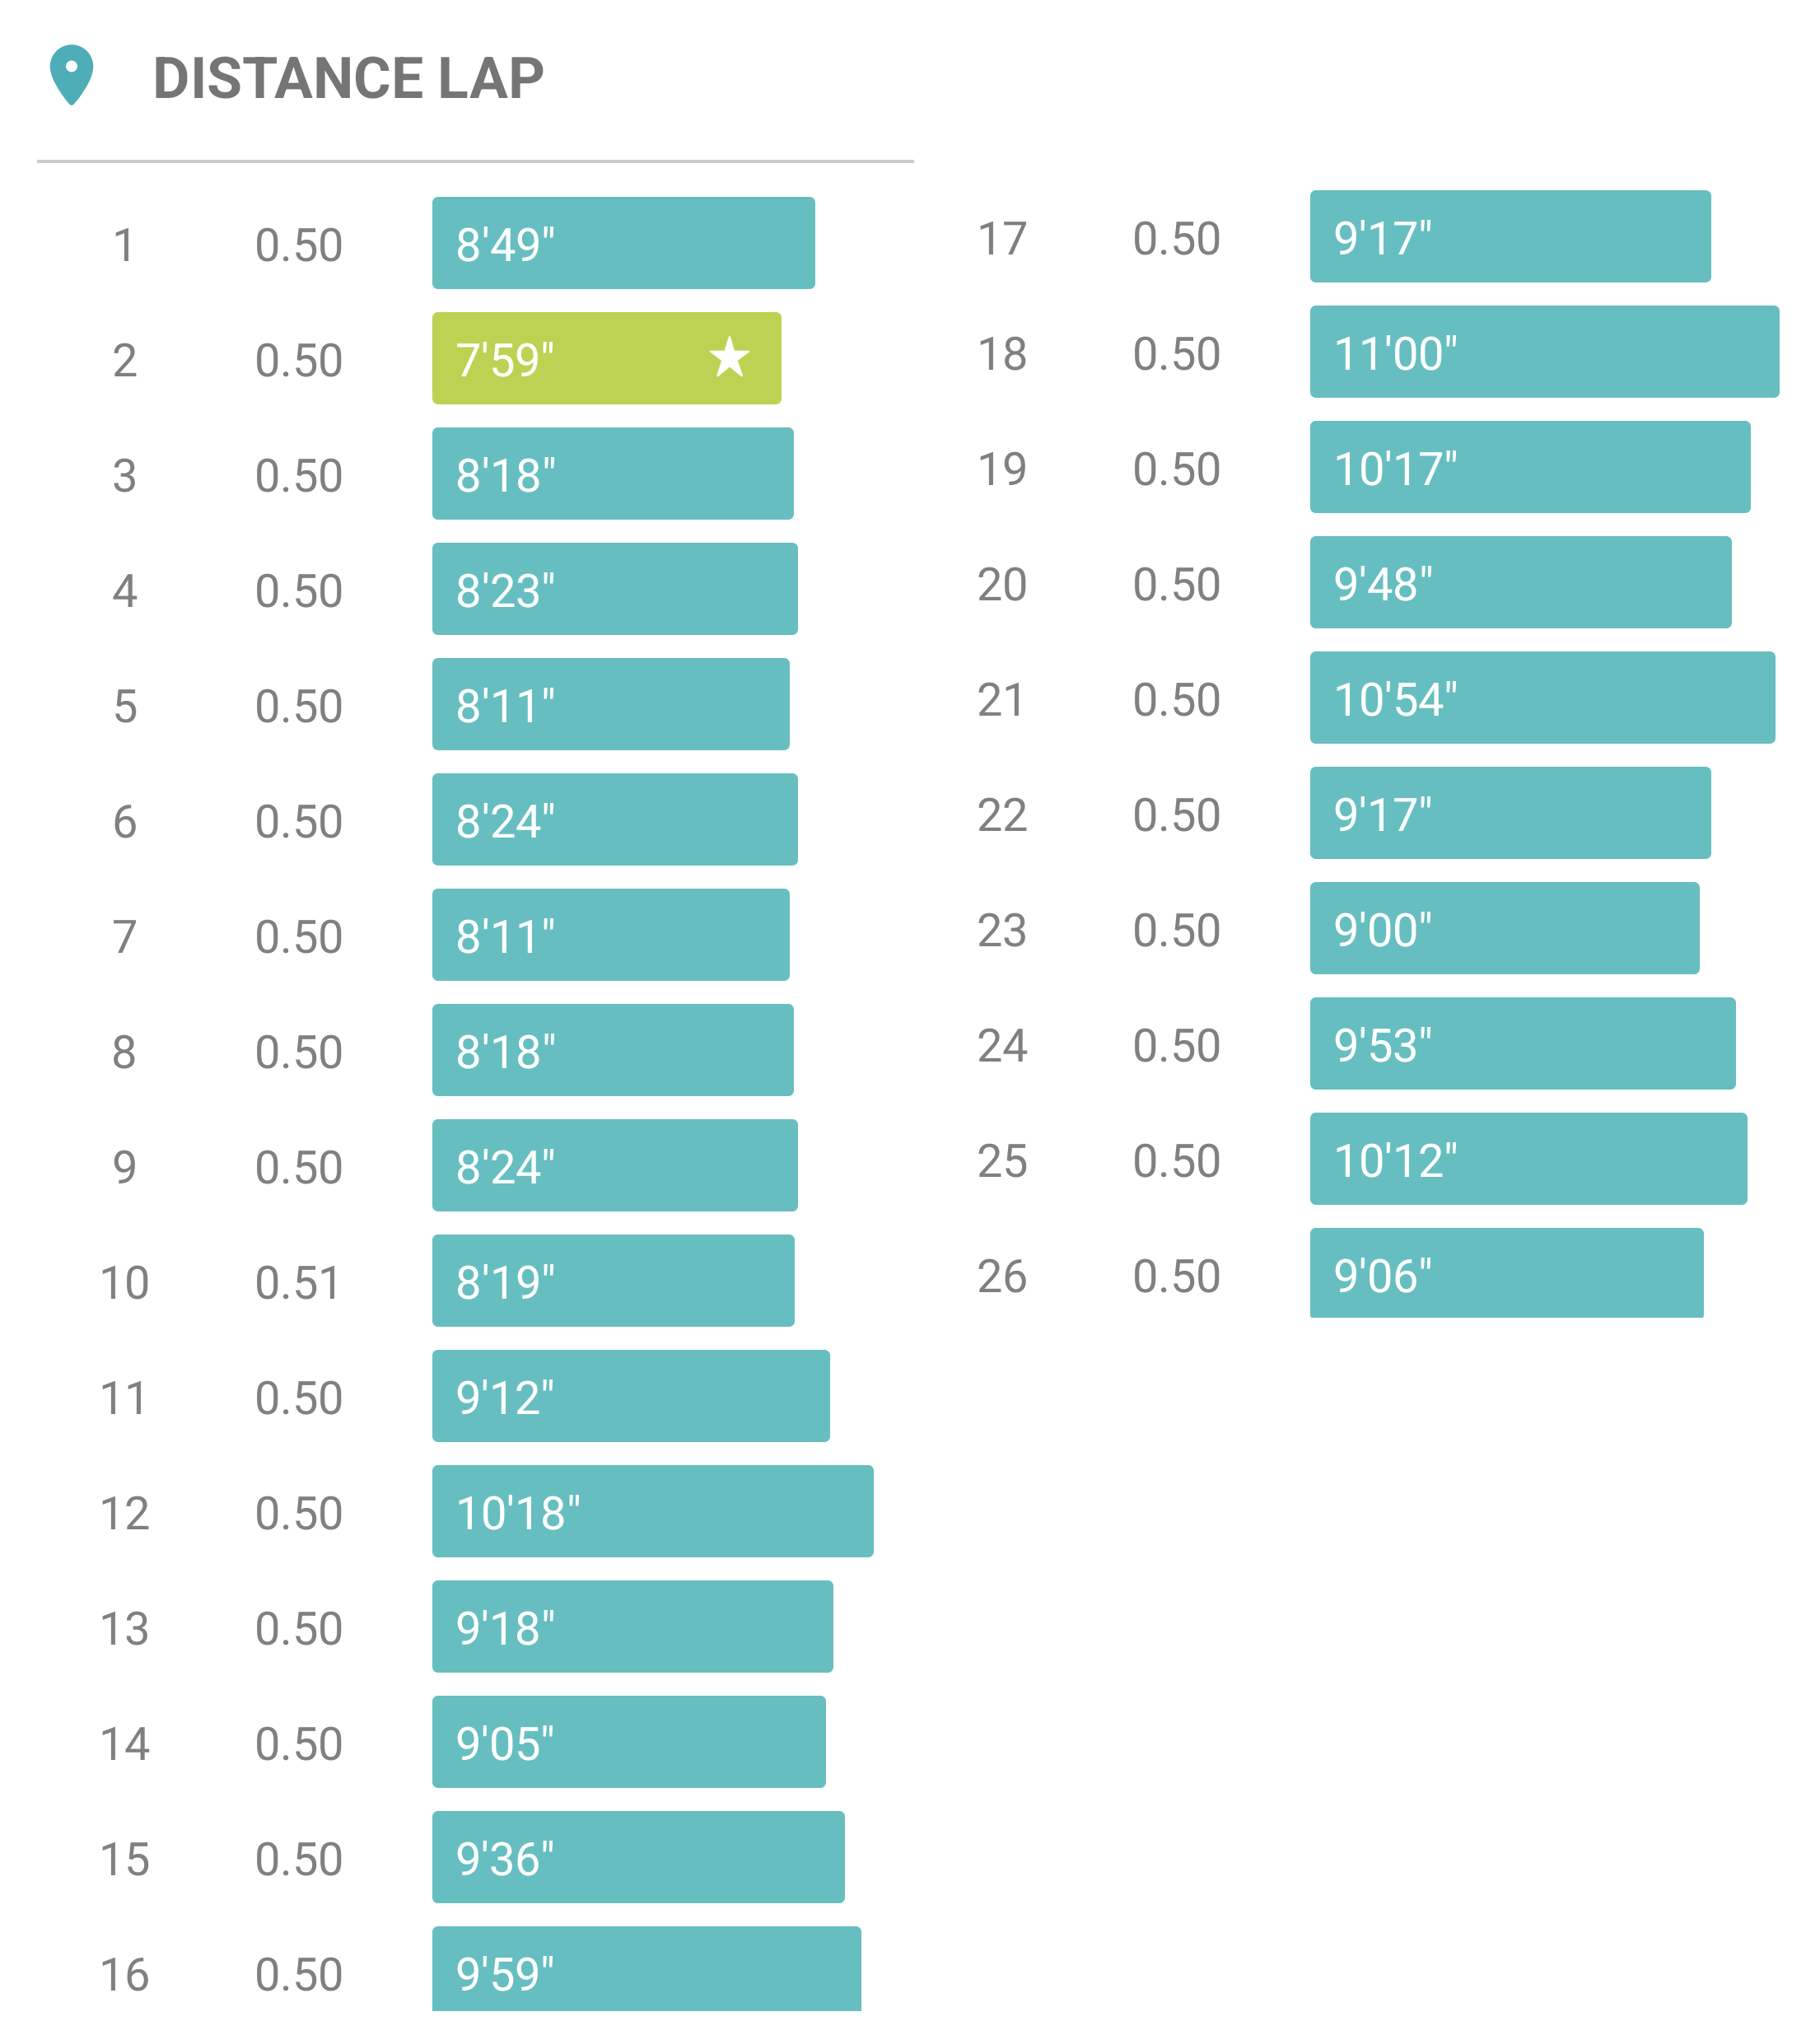Image resolution: width=1820 pixels, height=2021 pixels.
Task: Click the star on the fastest lap
Action: [x=729, y=357]
